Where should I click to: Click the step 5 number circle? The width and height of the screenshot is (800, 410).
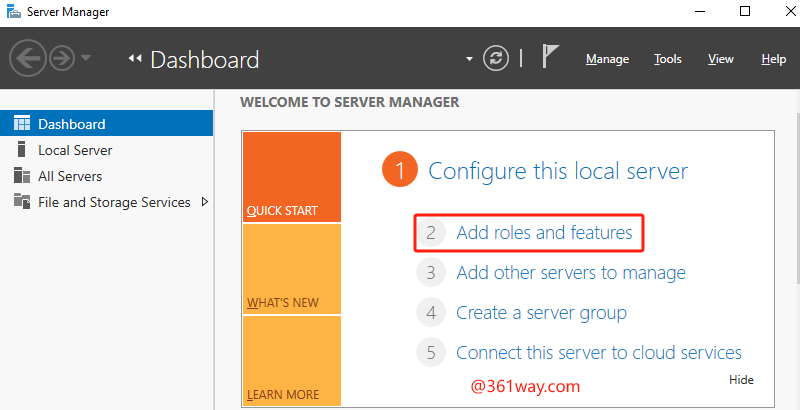[x=431, y=352]
